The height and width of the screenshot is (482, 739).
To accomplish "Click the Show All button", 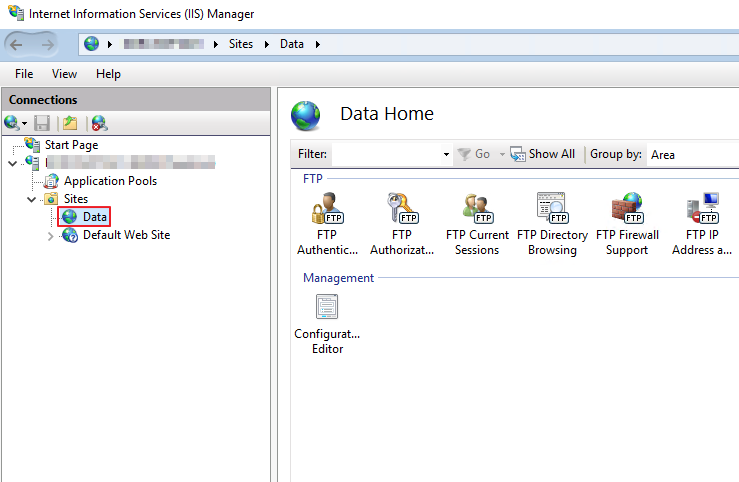I will click(x=543, y=154).
